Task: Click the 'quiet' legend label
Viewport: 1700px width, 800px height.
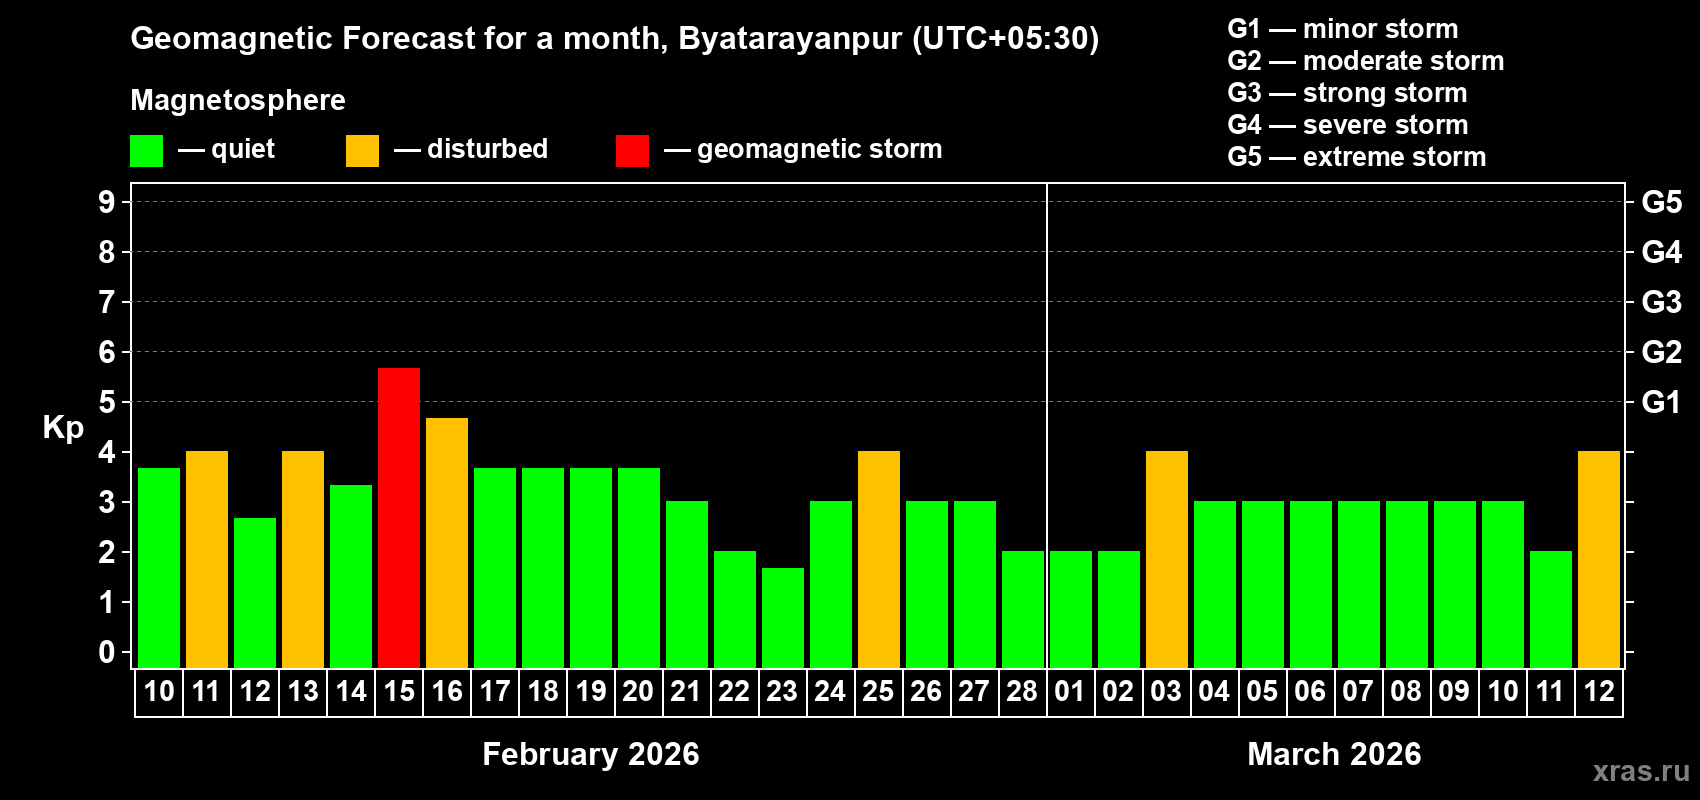Action: point(243,150)
